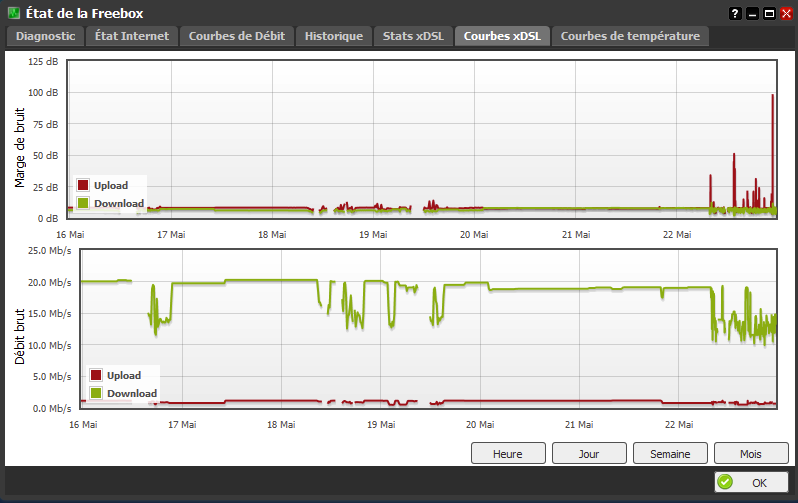Click the 'Marge de bruit' axis label
The height and width of the screenshot is (503, 798).
(20, 148)
